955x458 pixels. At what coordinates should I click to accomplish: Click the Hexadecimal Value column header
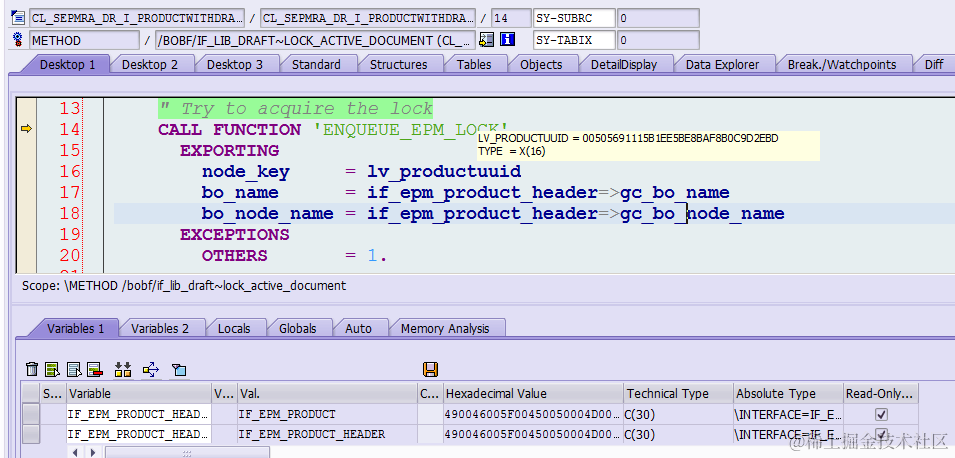(x=532, y=393)
